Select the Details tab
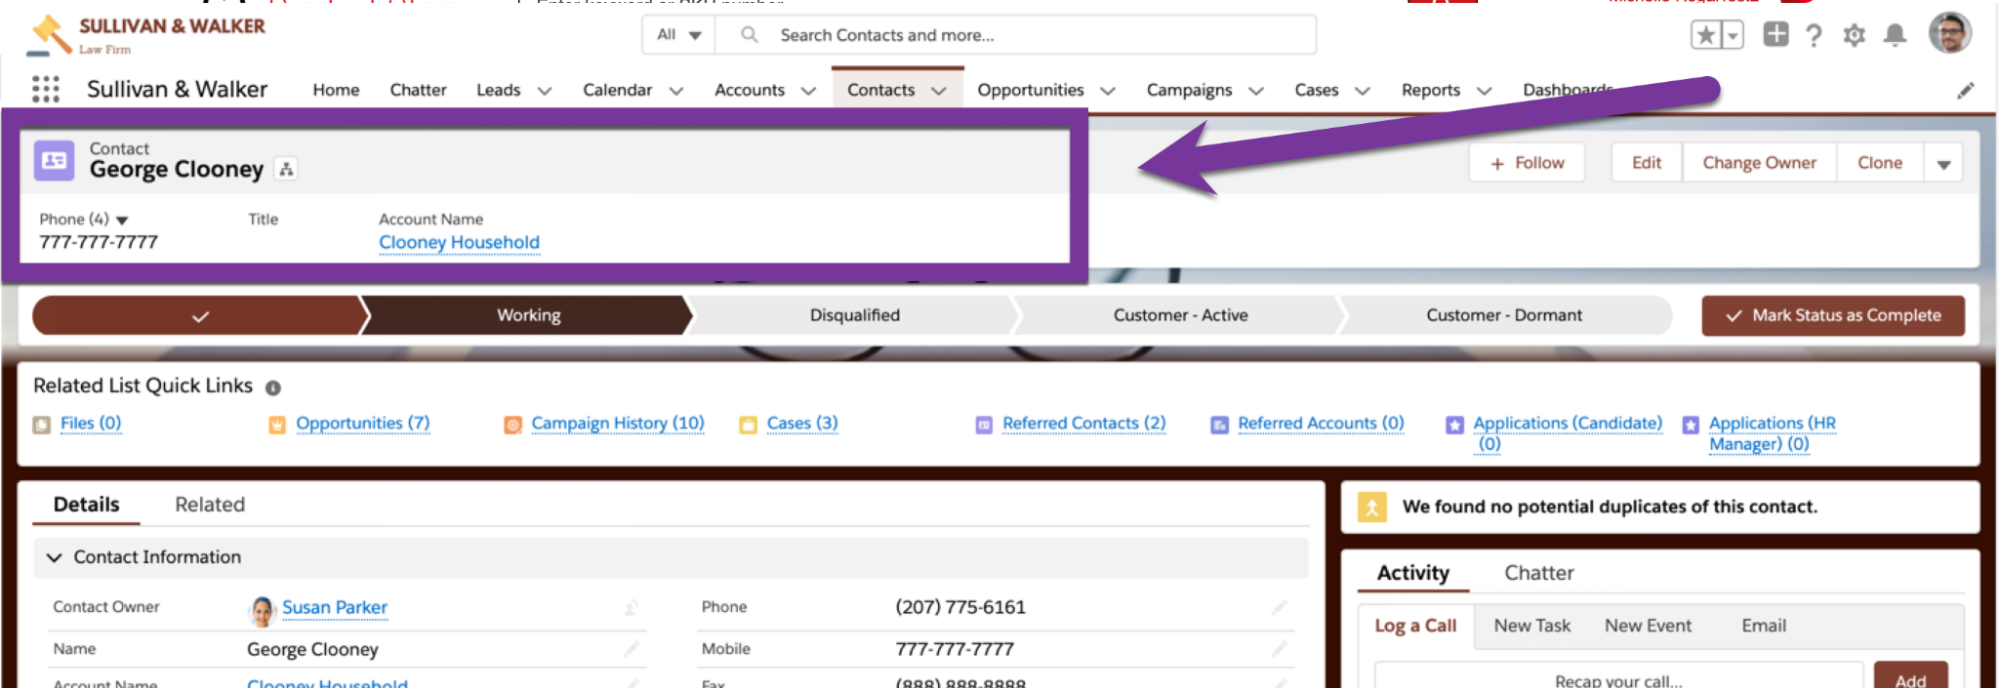1999x689 pixels. click(x=86, y=505)
